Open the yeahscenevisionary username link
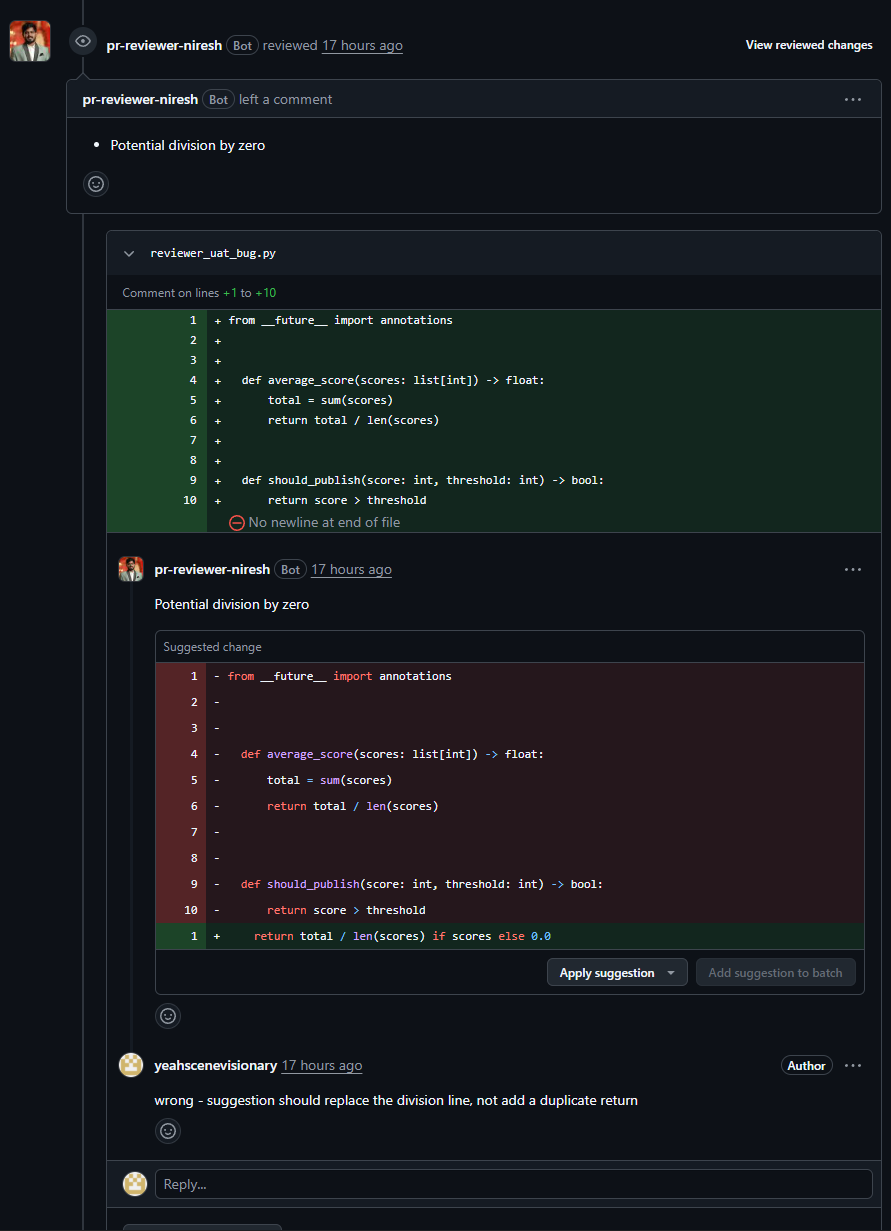The height and width of the screenshot is (1231, 891). click(x=216, y=1065)
